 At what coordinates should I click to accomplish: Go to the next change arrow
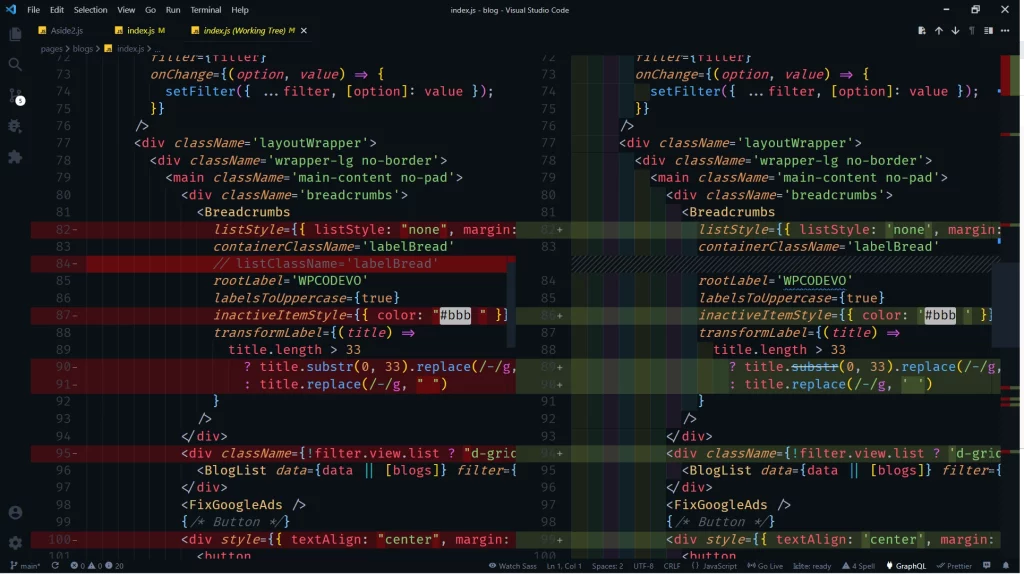[955, 31]
